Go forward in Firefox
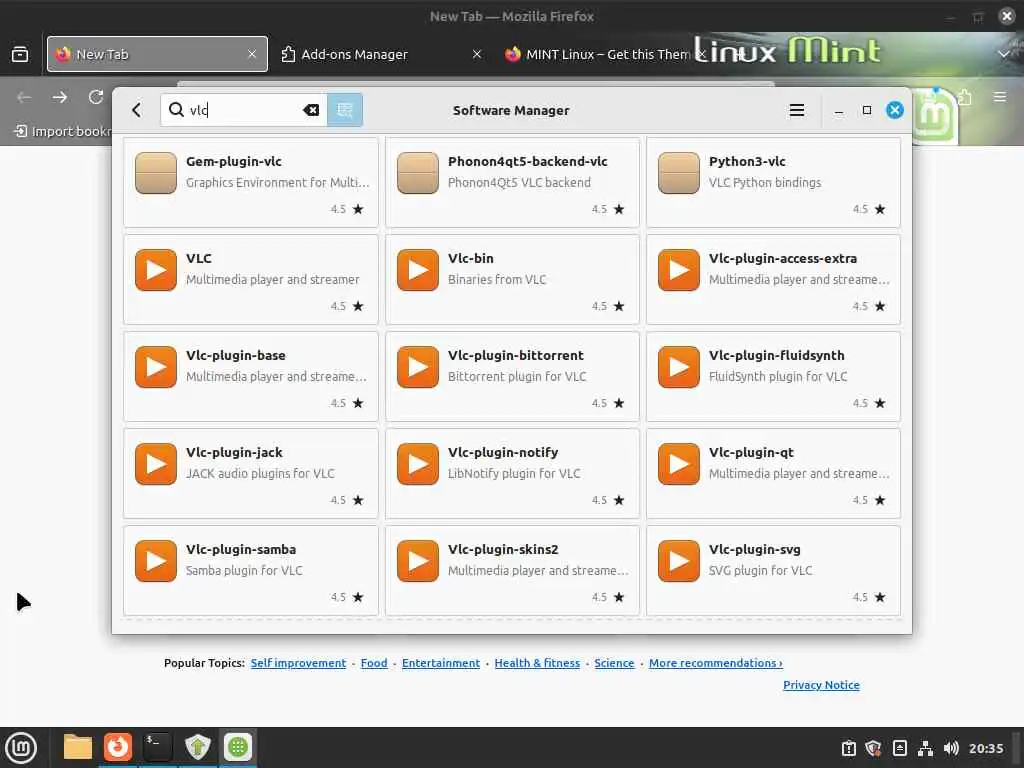 60,97
